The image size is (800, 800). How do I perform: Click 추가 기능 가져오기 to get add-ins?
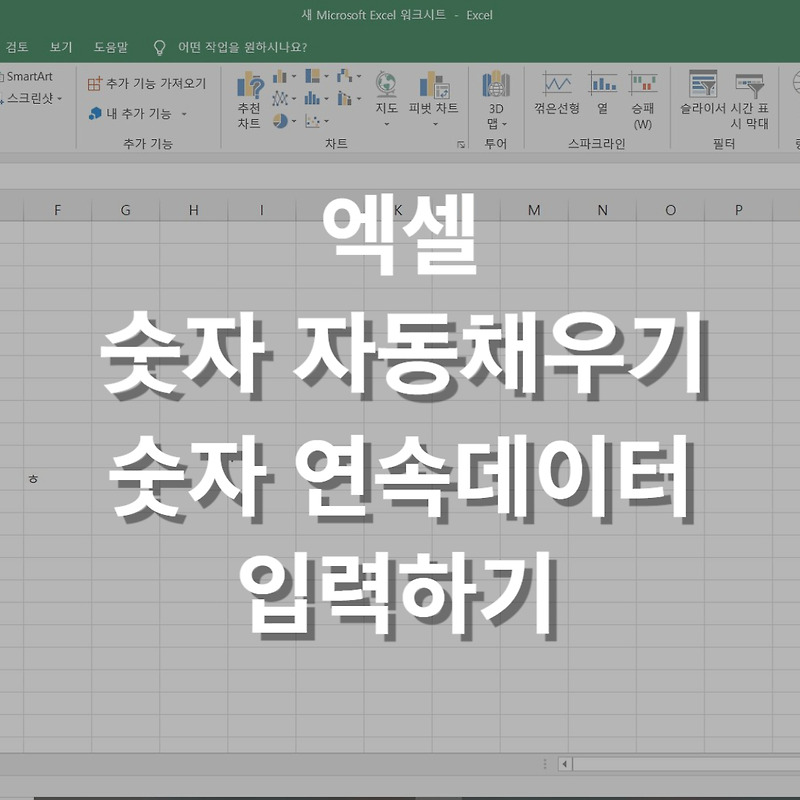(x=156, y=84)
